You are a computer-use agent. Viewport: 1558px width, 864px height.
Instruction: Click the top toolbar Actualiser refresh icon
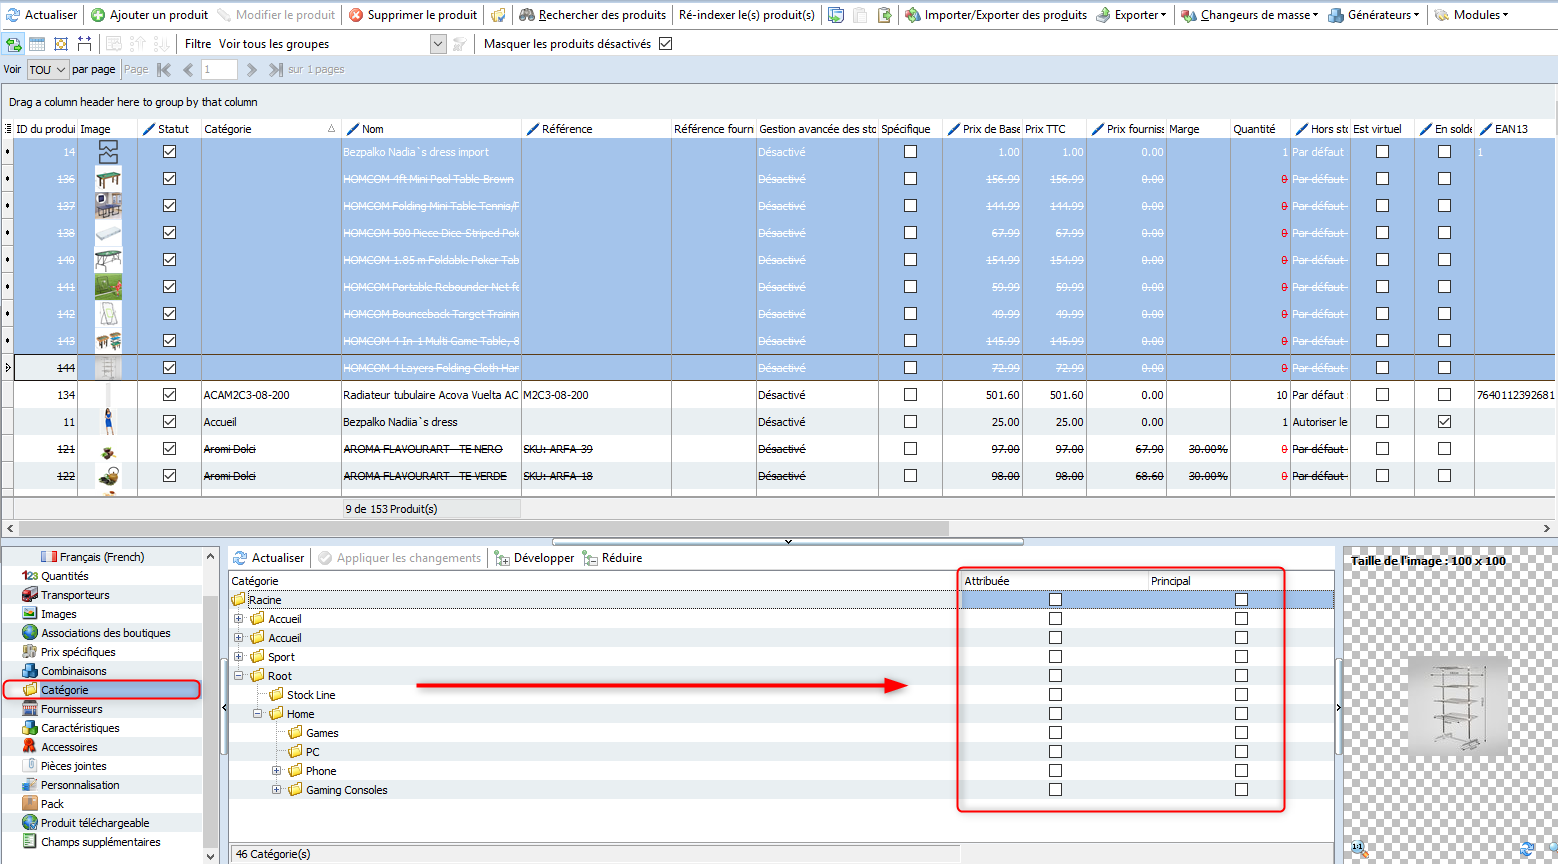click(x=13, y=15)
